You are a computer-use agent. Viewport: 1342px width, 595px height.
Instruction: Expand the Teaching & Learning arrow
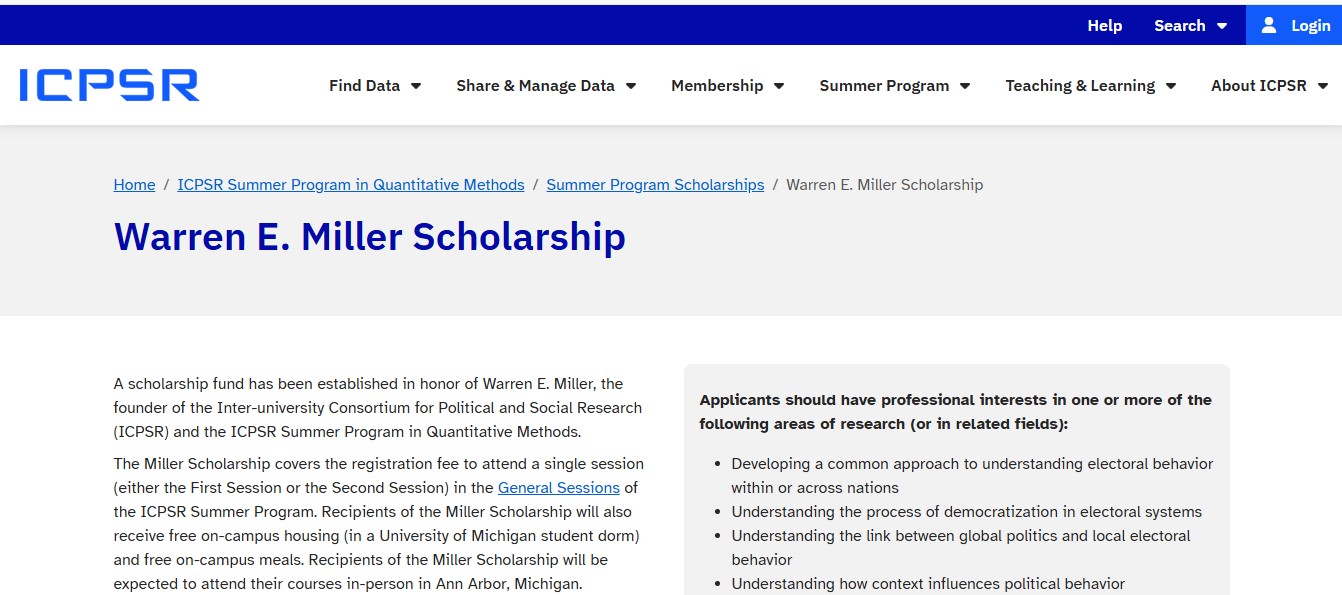1171,86
